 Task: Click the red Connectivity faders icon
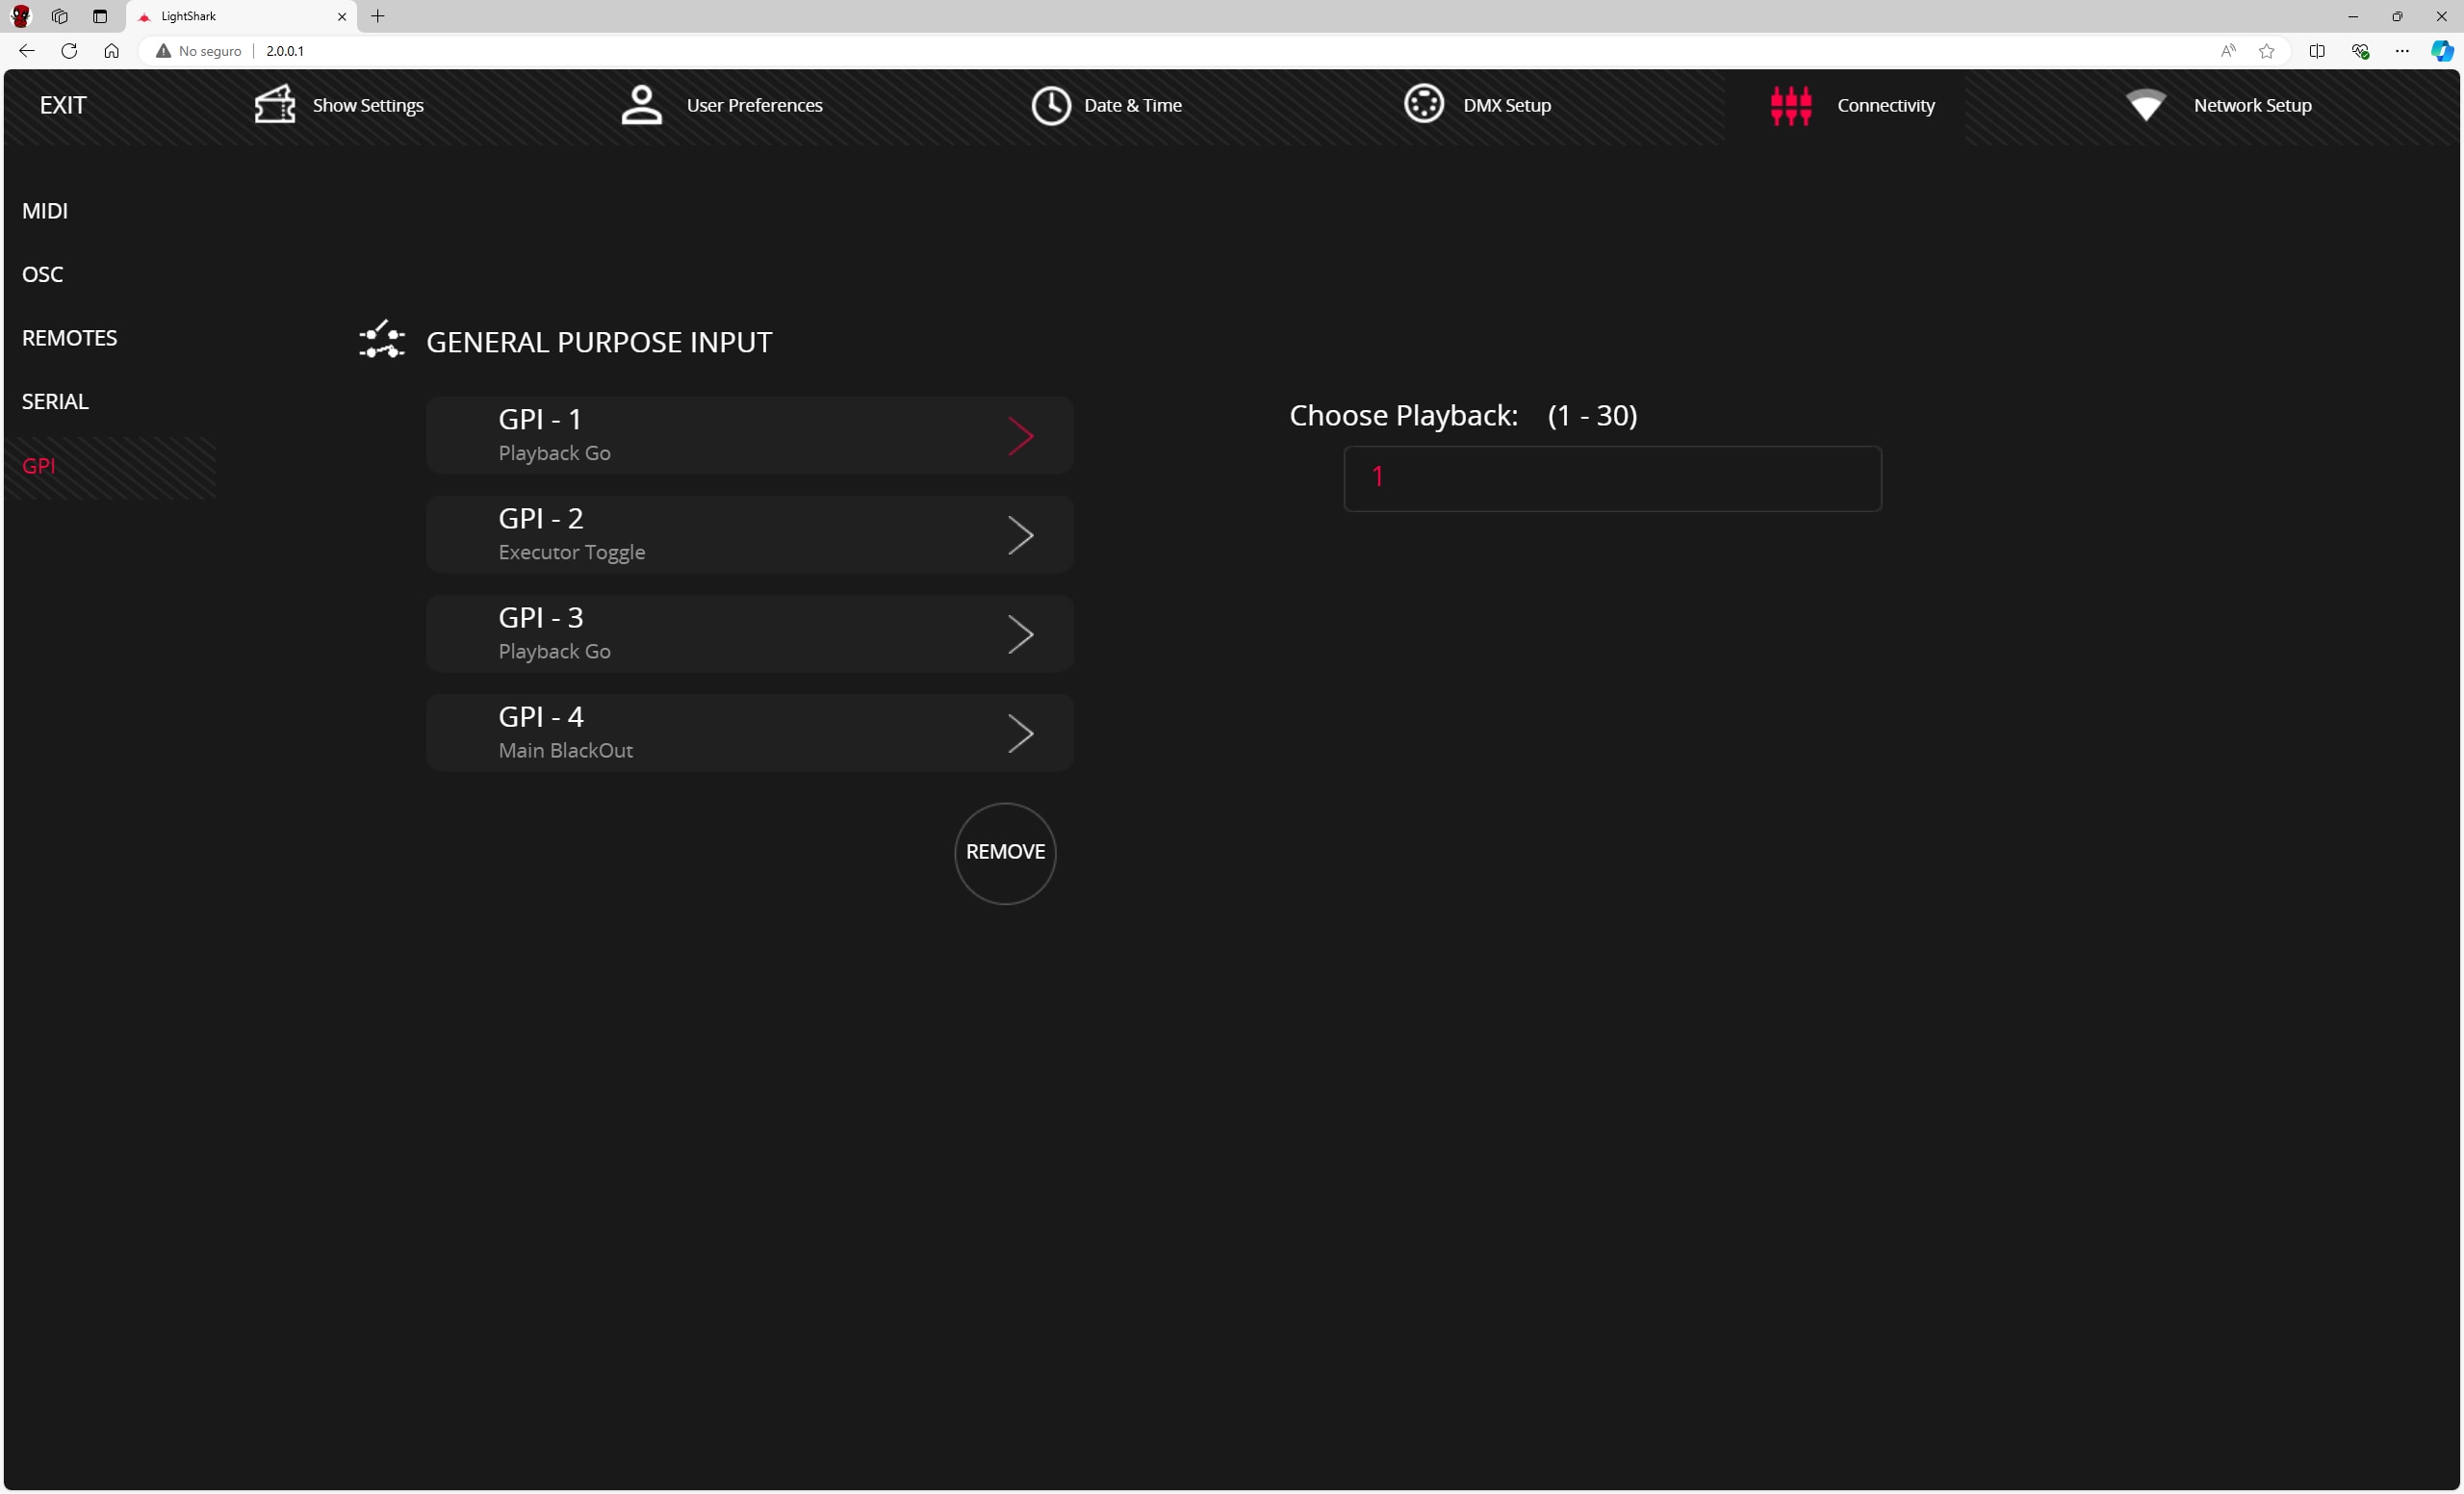pos(1790,105)
